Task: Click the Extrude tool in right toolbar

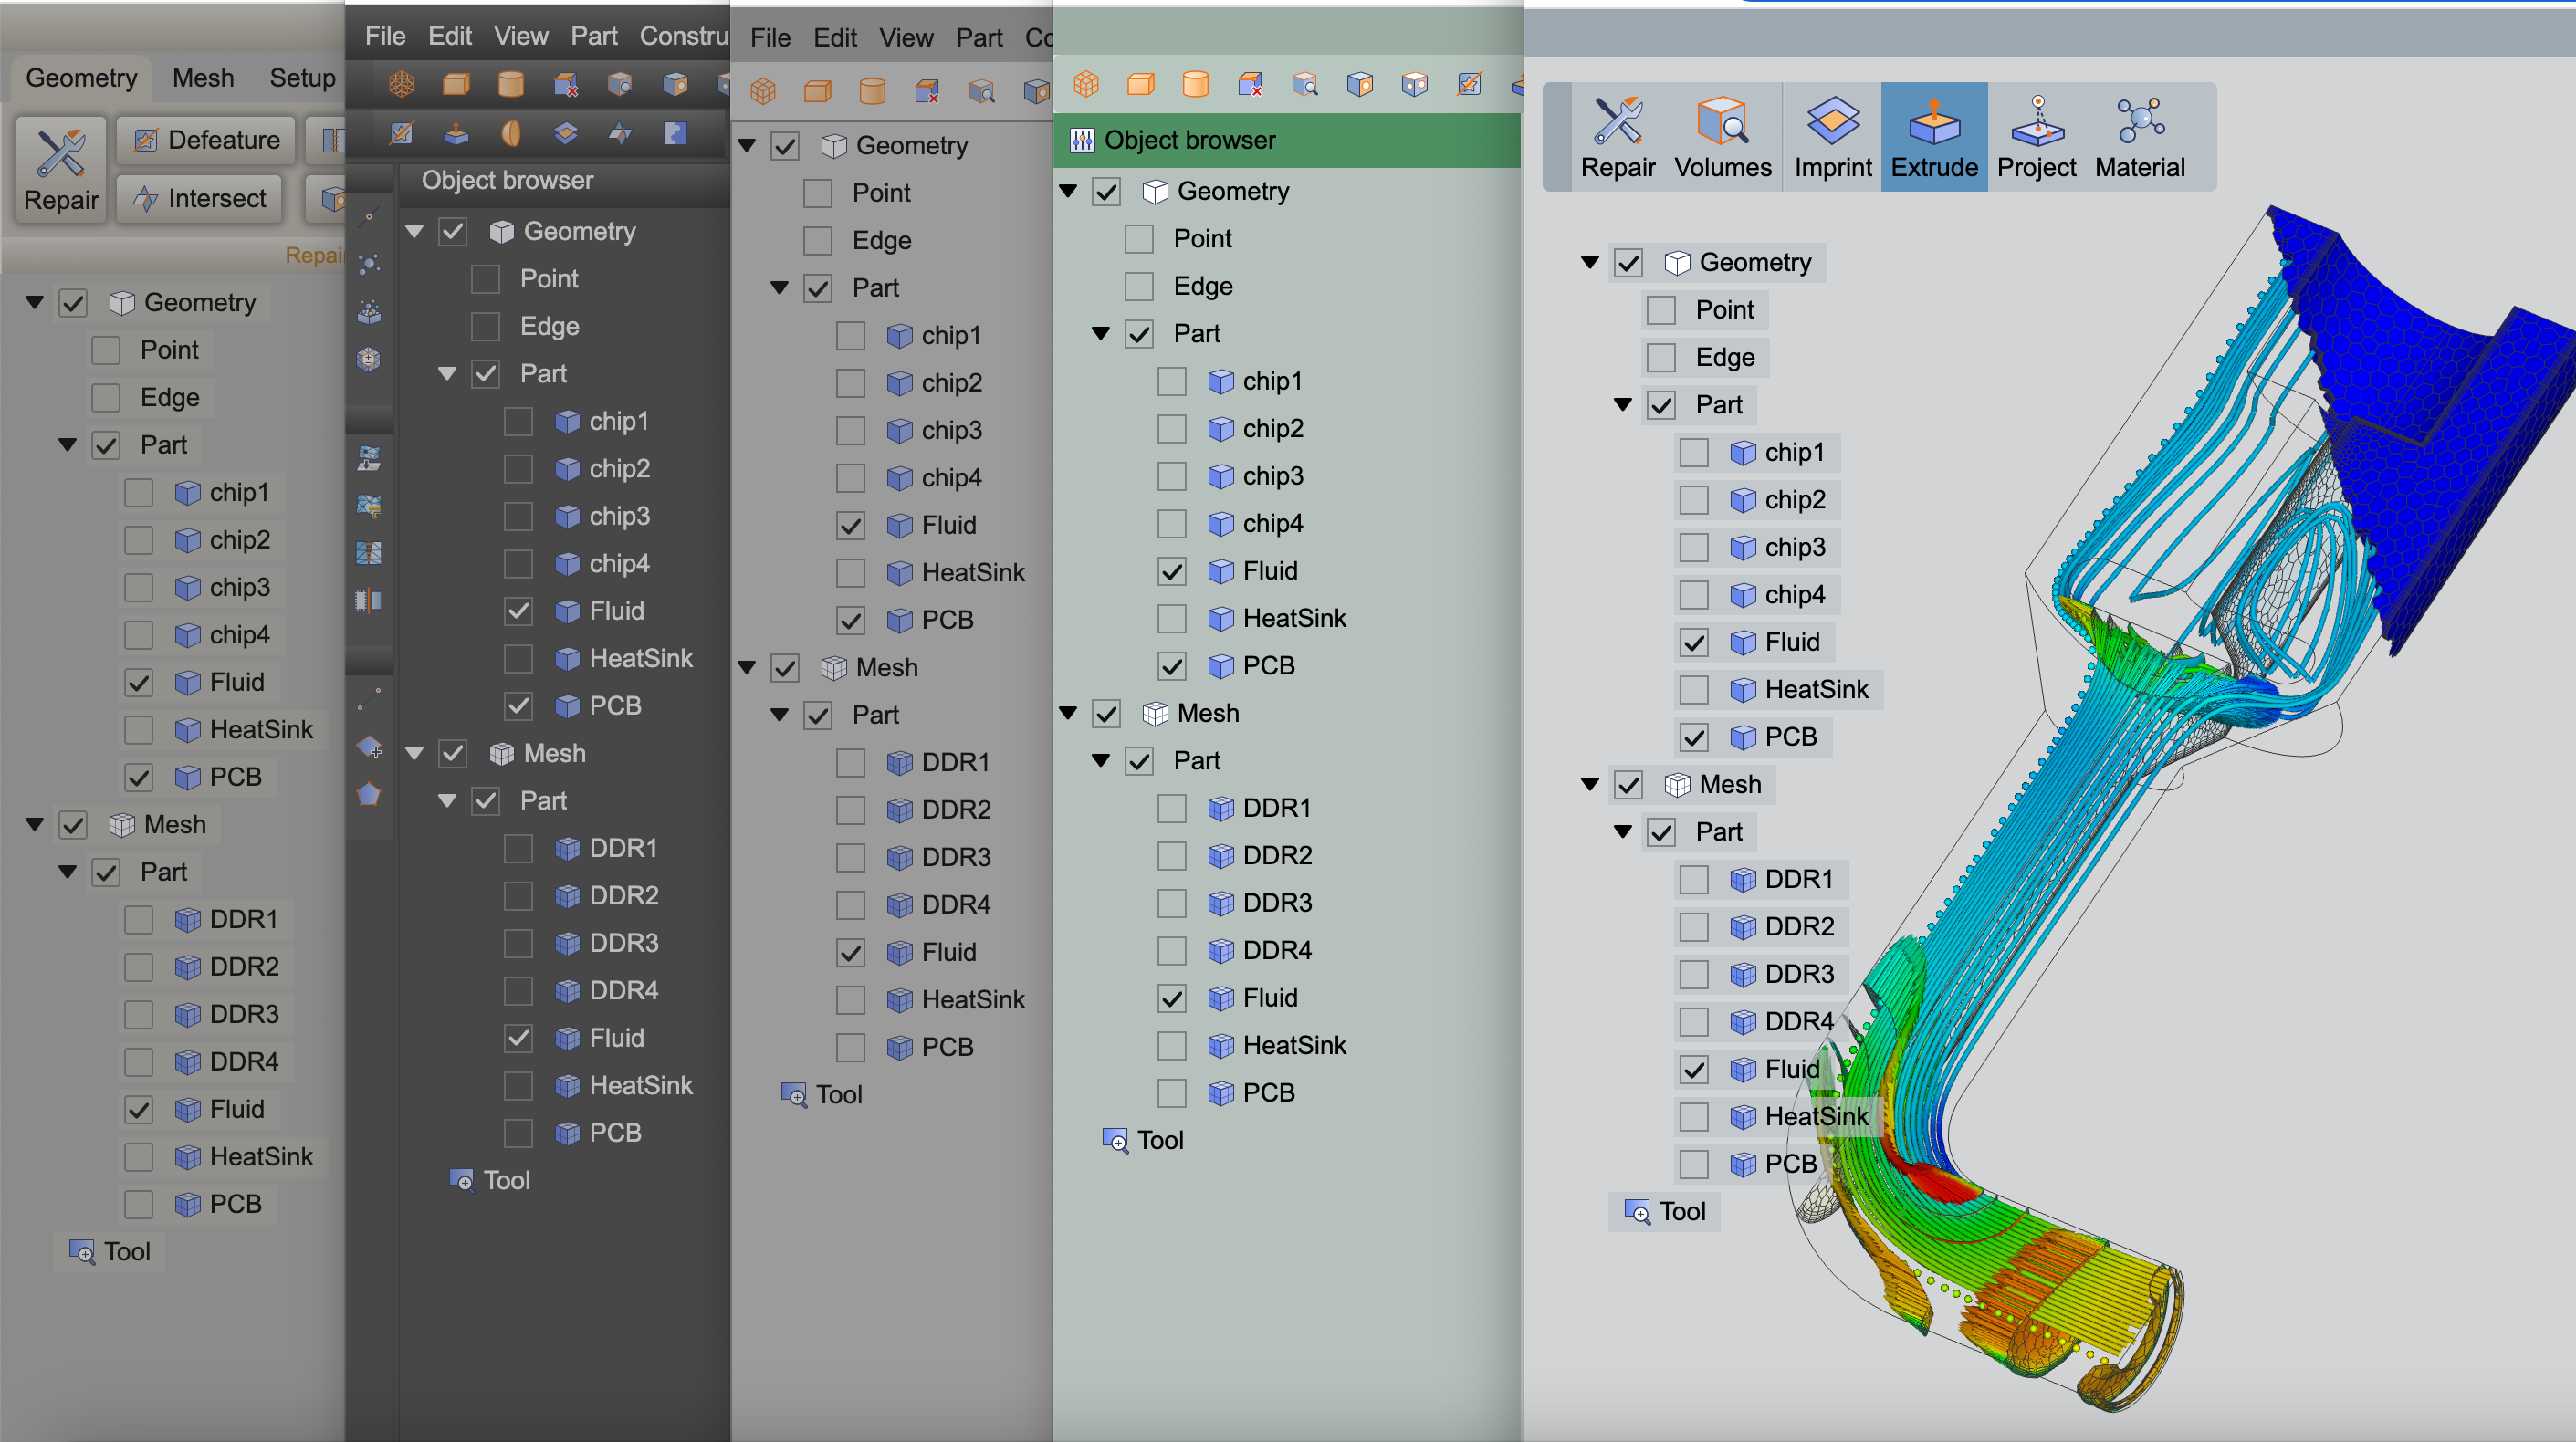Action: [x=1933, y=138]
